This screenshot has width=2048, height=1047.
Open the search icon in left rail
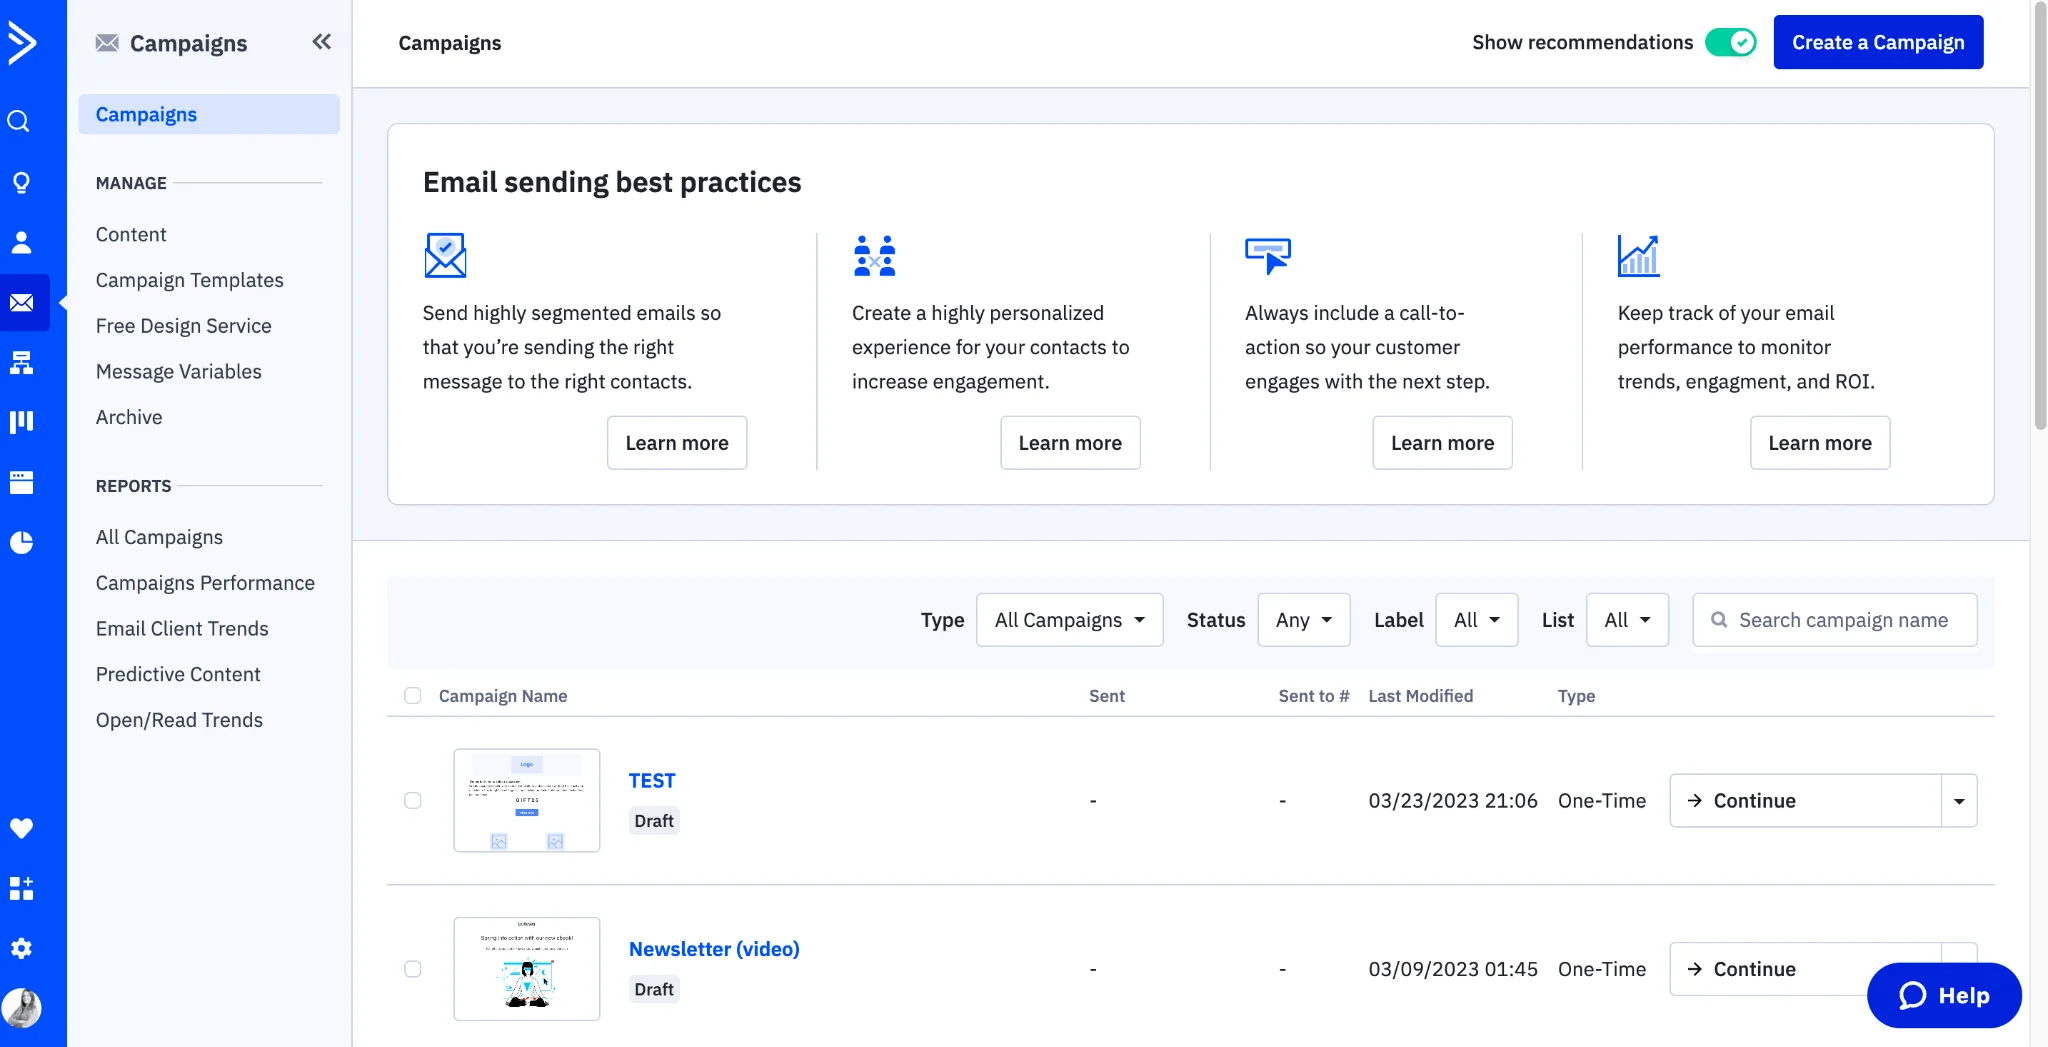[x=19, y=122]
